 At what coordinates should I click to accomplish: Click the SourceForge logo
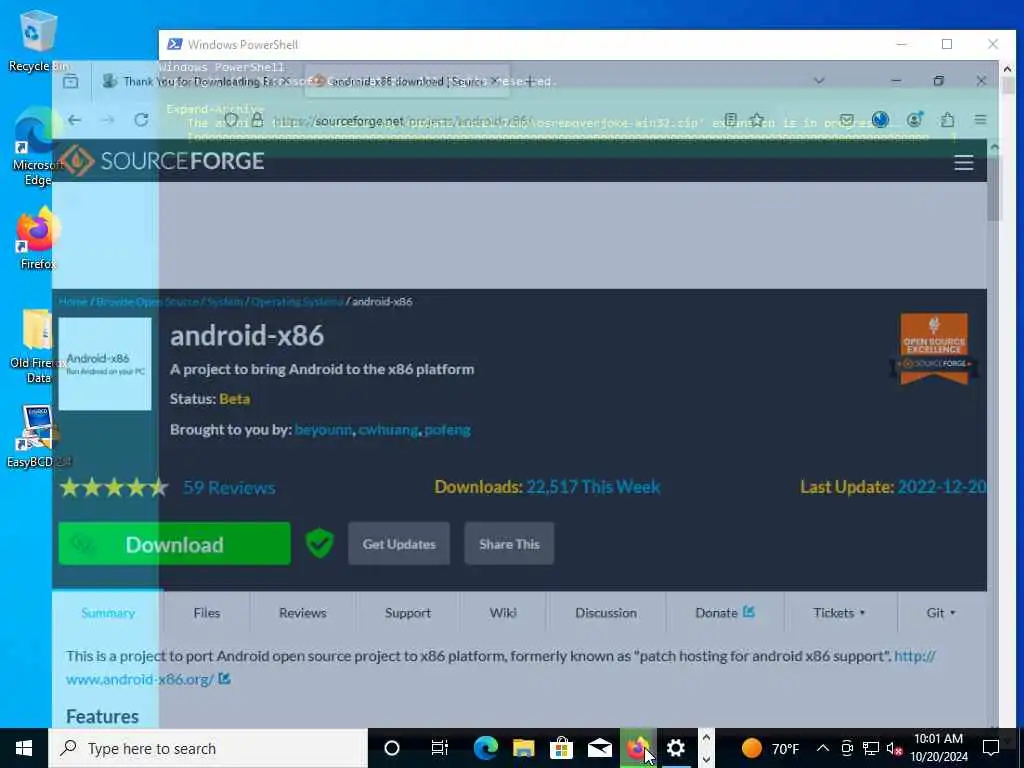pyautogui.click(x=162, y=161)
